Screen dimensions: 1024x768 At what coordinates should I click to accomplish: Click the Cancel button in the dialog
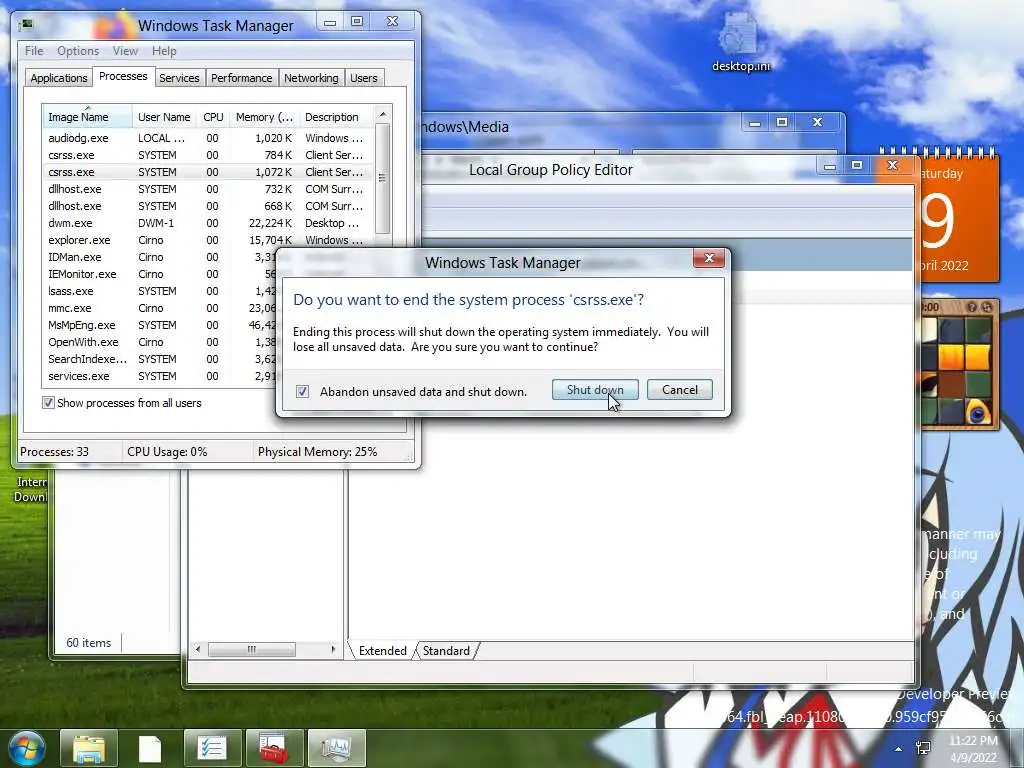click(679, 390)
